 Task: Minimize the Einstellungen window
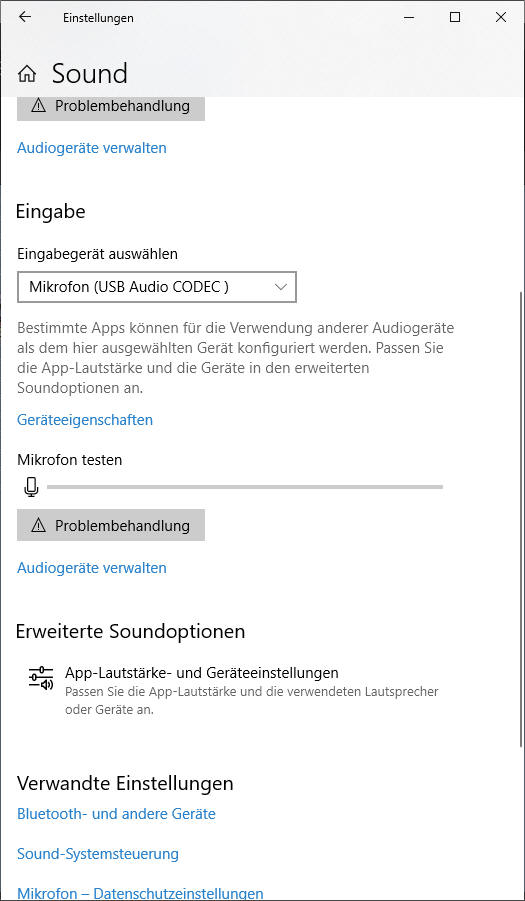(x=410, y=17)
